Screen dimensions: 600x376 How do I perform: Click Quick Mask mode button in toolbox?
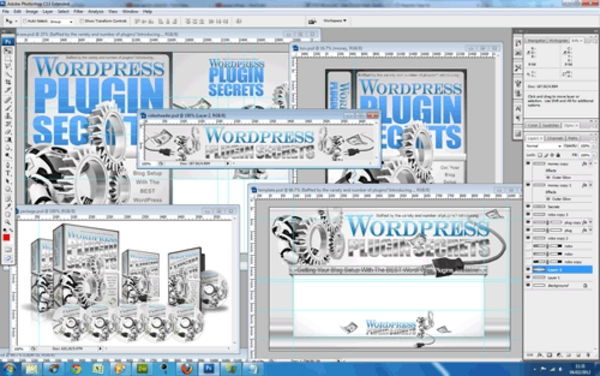pyautogui.click(x=8, y=249)
